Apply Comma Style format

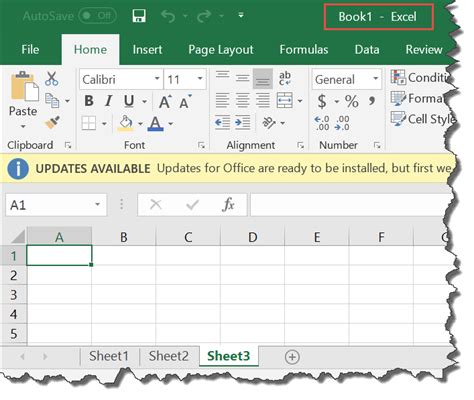tap(372, 101)
